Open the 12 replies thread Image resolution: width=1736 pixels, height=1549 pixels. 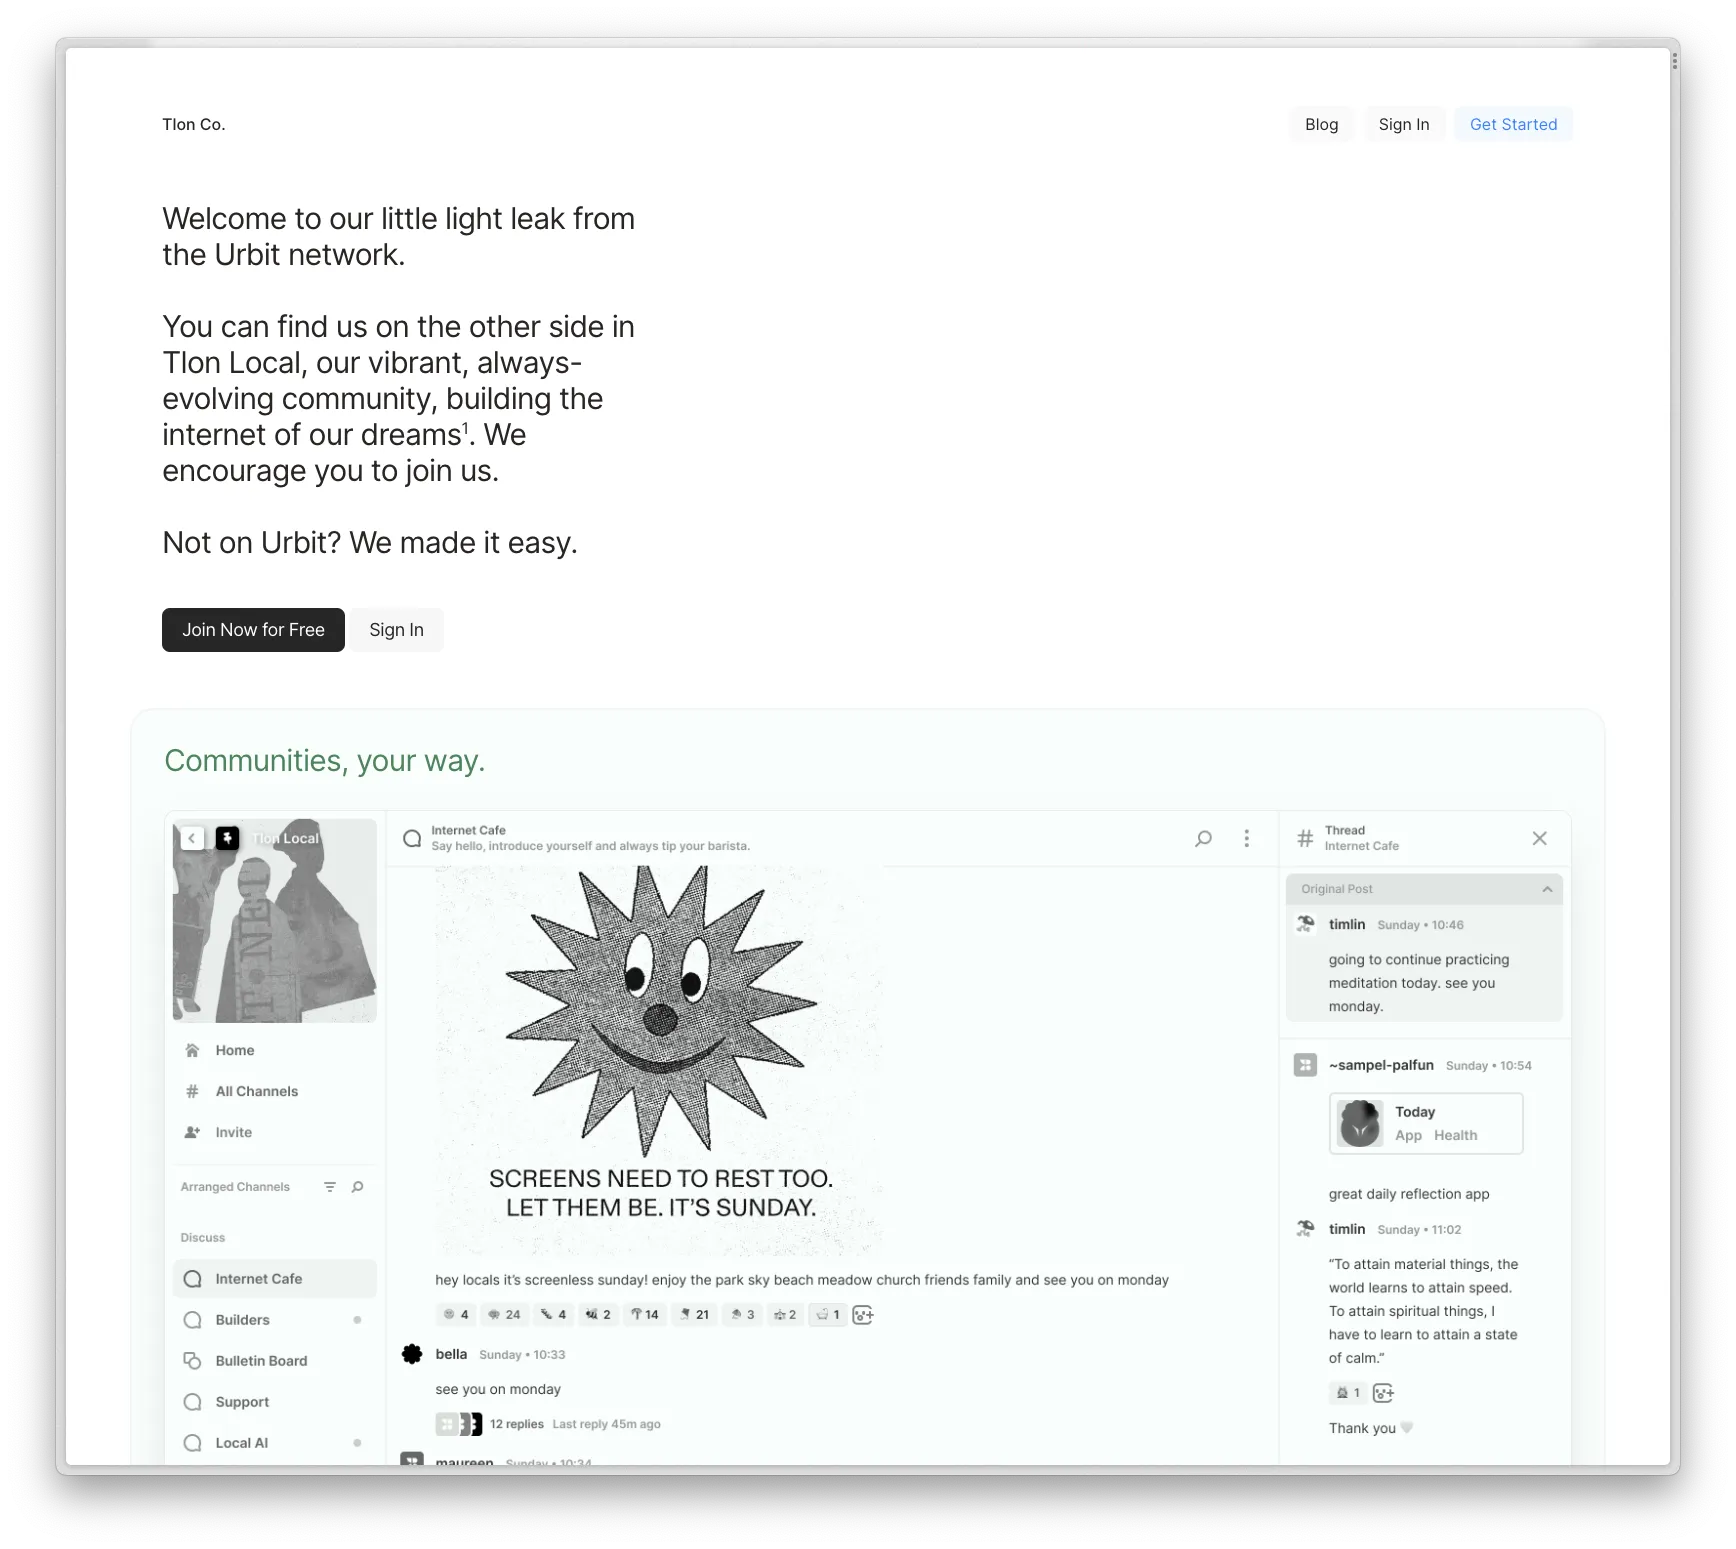pyautogui.click(x=517, y=1424)
